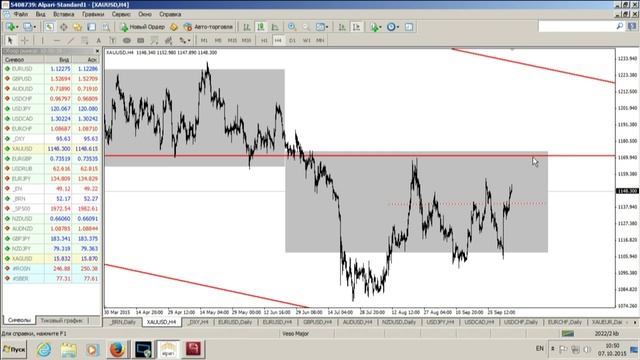Select the arrow cursor tool
This screenshot has width=640, height=360.
click(10, 40)
